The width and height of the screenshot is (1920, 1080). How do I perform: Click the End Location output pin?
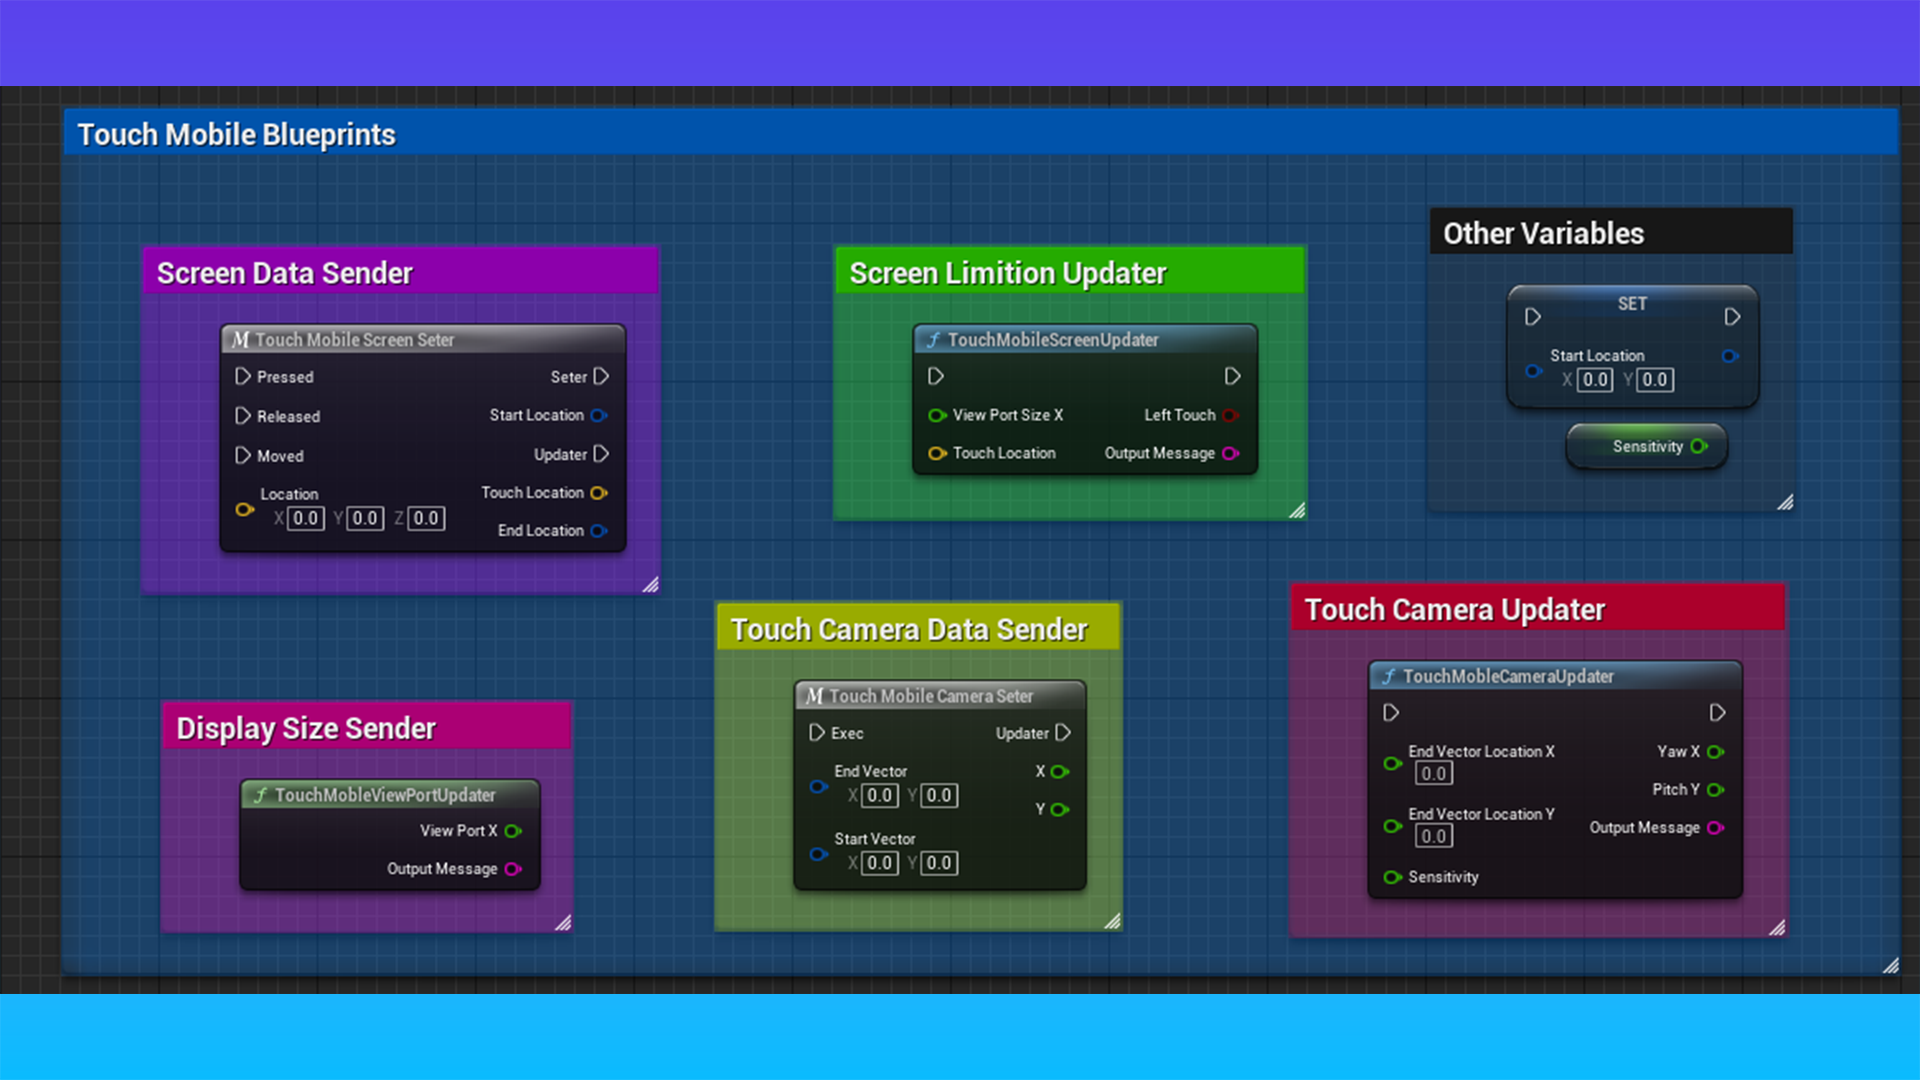[x=600, y=530]
